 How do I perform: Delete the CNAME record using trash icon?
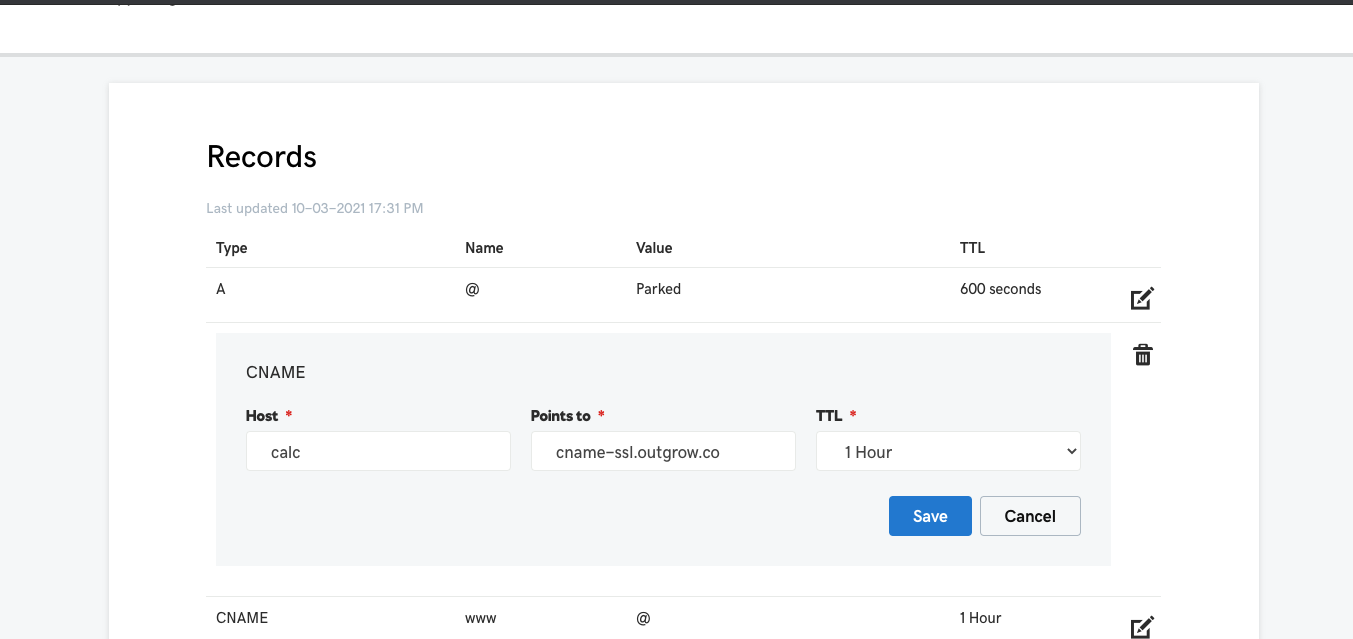point(1142,355)
